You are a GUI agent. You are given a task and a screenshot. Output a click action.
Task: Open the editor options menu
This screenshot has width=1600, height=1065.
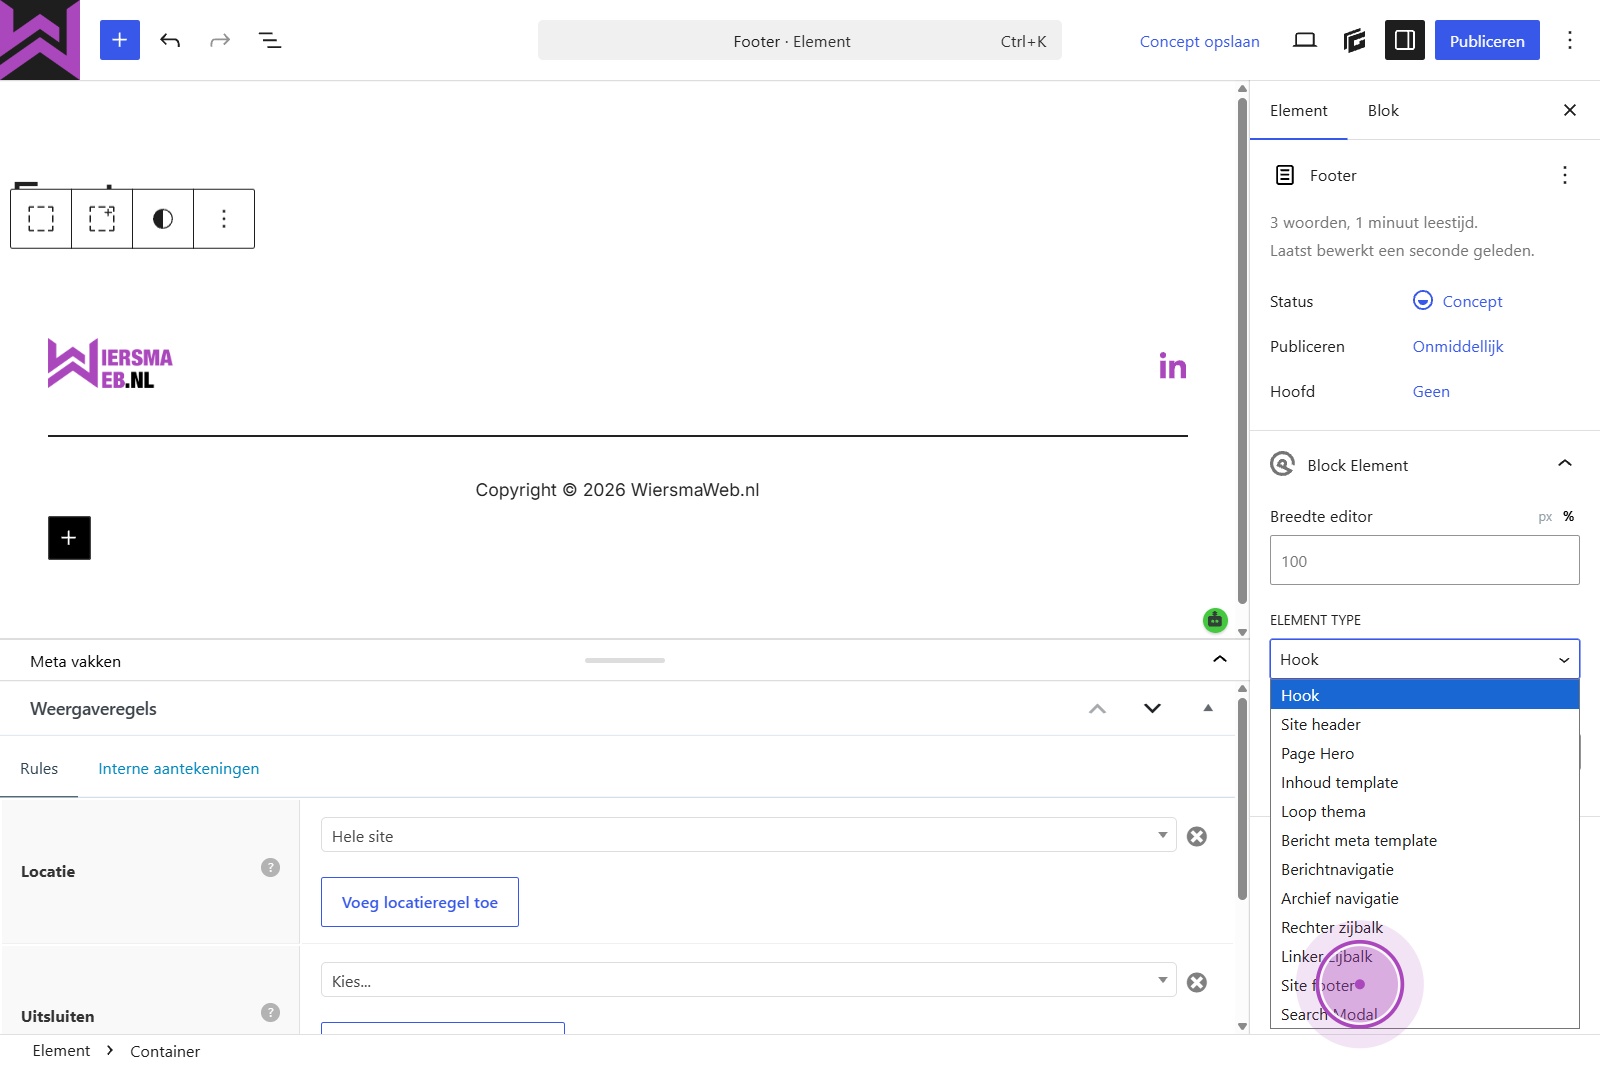(1570, 40)
